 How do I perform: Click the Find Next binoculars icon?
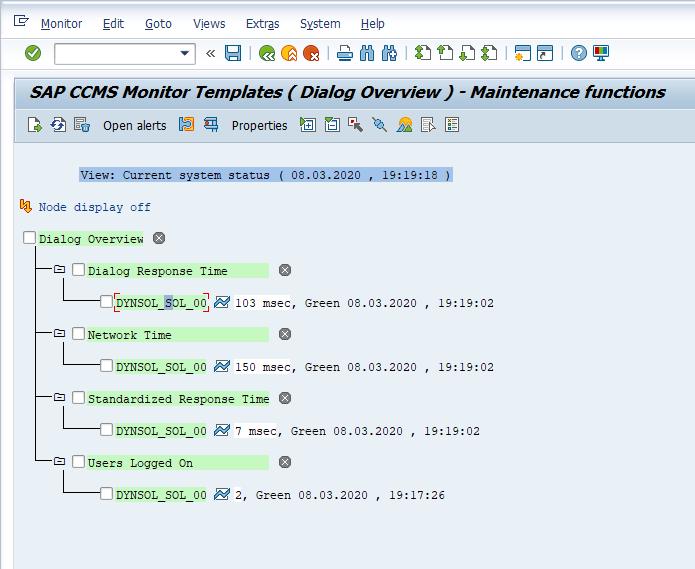[389, 53]
